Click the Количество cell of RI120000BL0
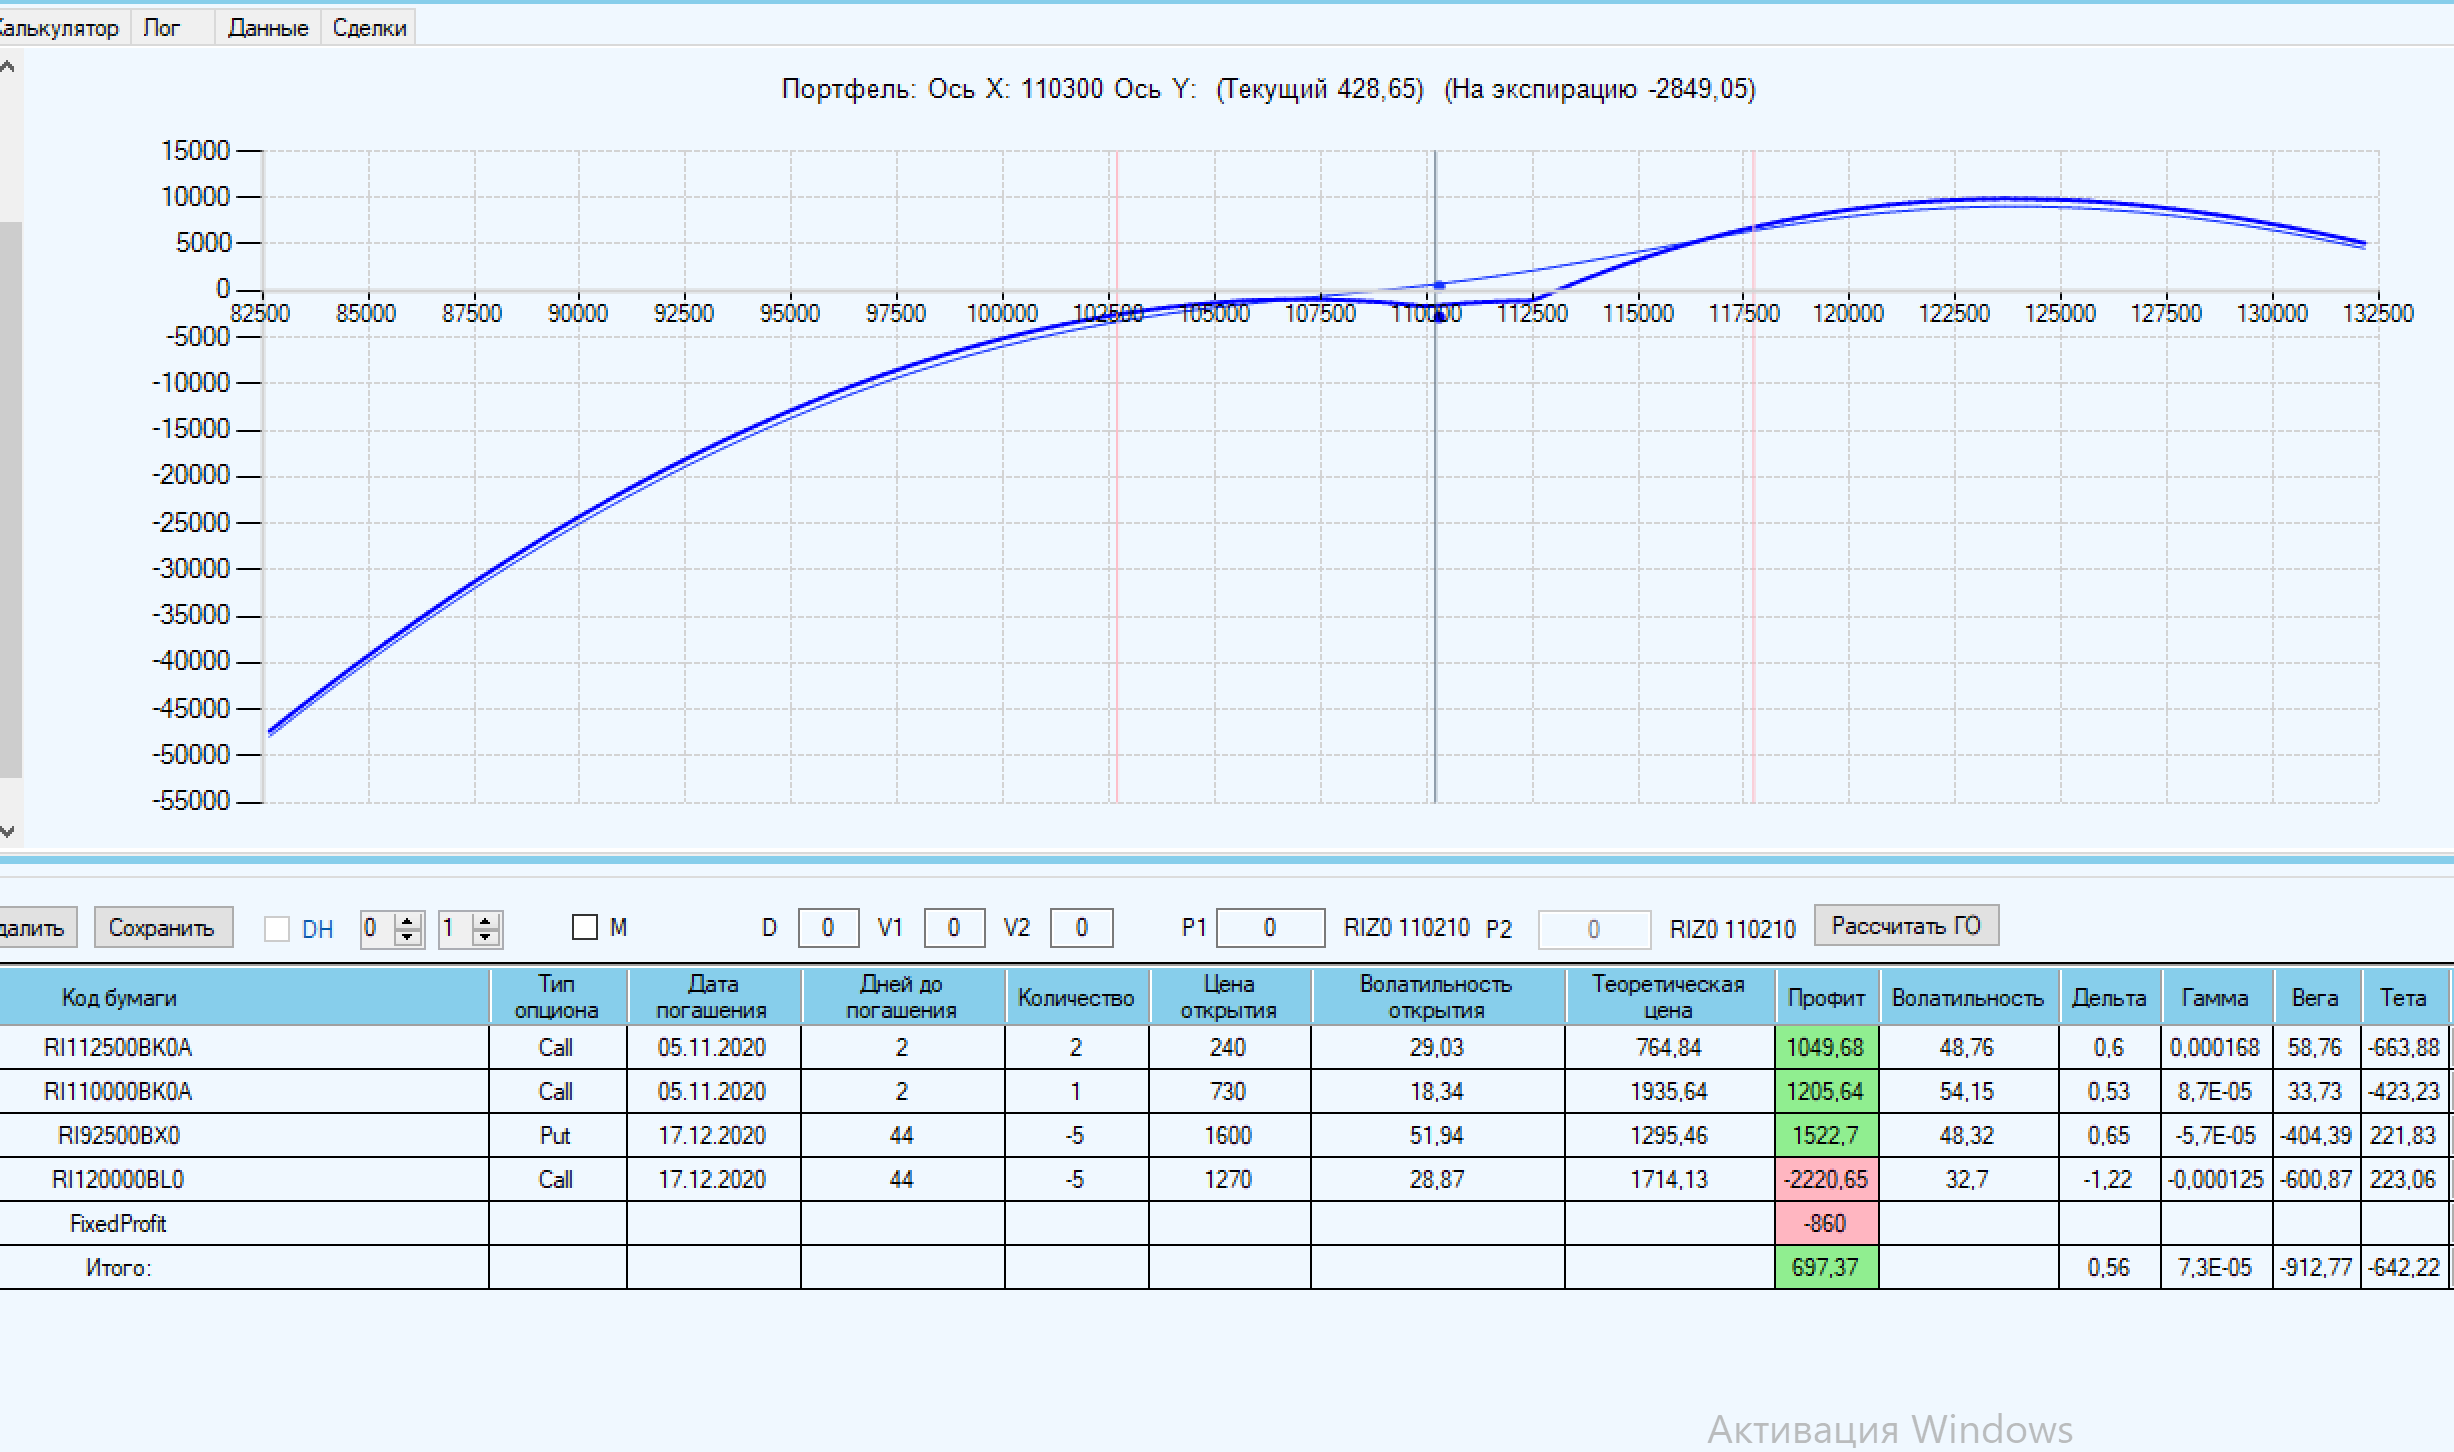 point(1075,1180)
